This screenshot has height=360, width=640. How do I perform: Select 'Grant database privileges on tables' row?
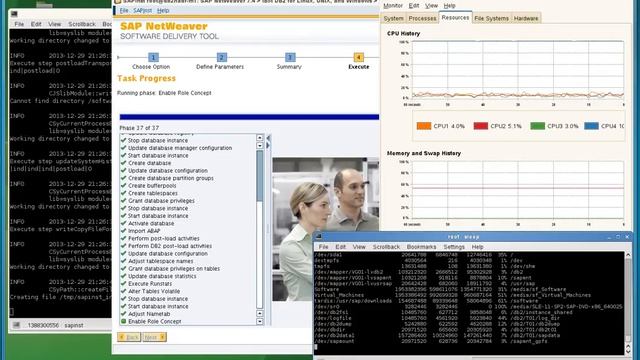pyautogui.click(x=174, y=269)
